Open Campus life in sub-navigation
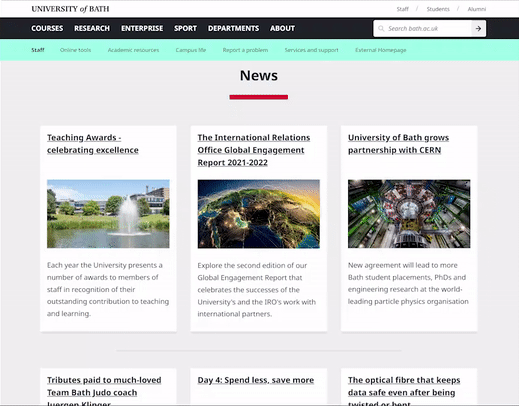 [x=191, y=50]
